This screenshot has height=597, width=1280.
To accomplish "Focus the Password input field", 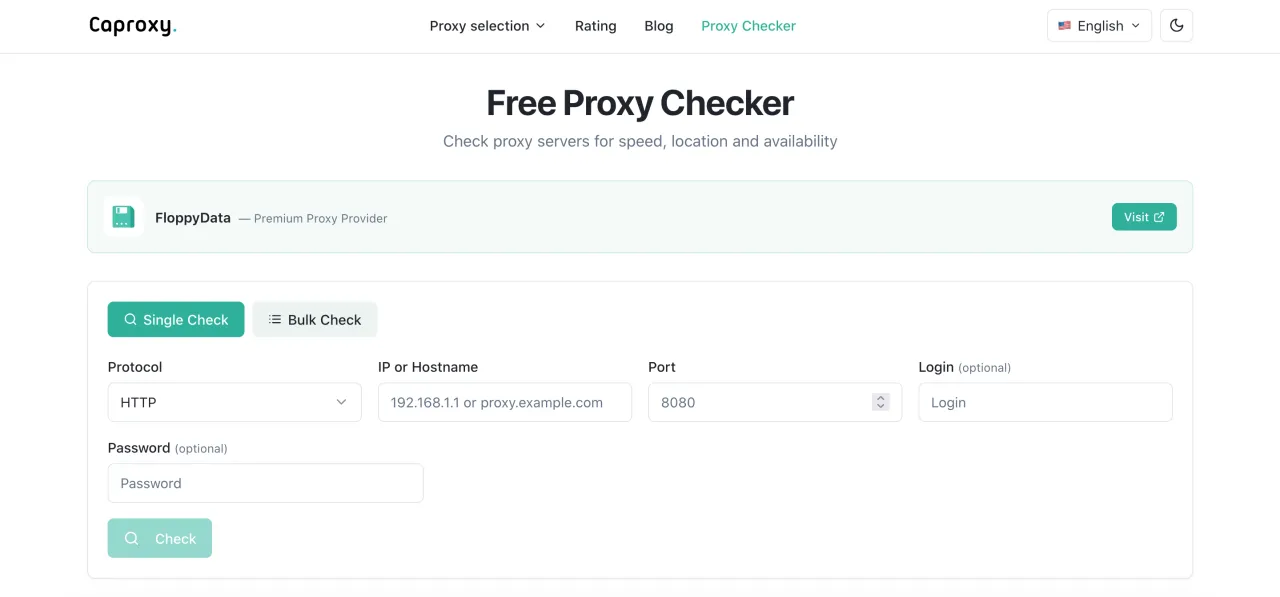I will (265, 483).
